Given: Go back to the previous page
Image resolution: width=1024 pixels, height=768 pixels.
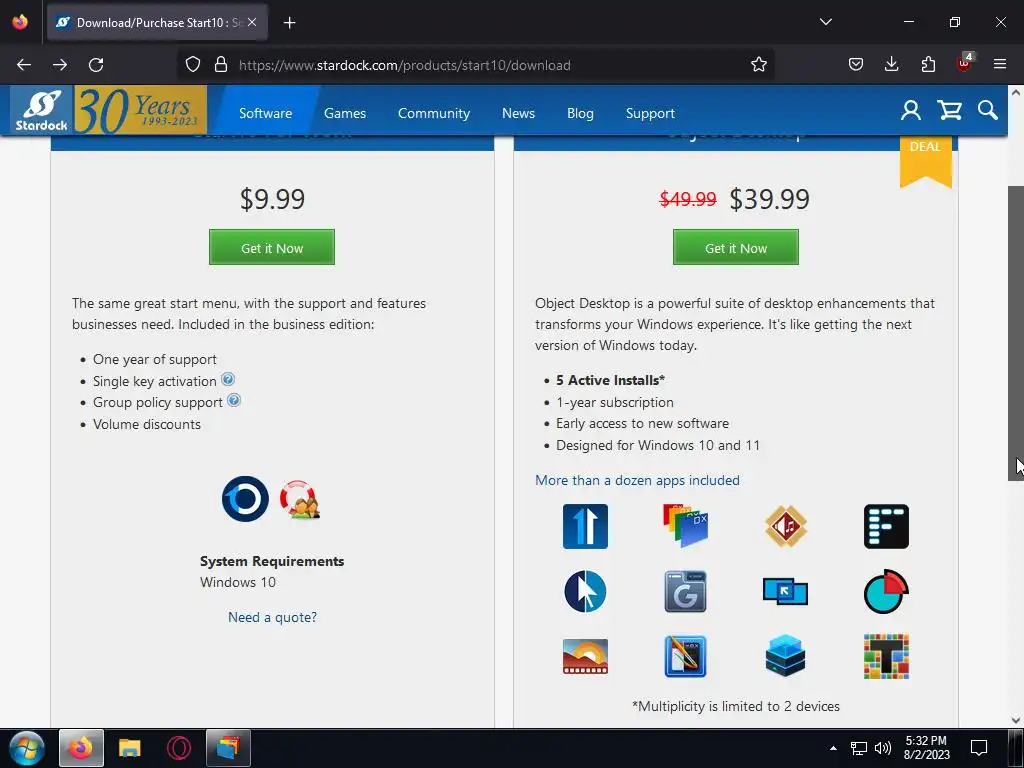Looking at the screenshot, I should (24, 65).
